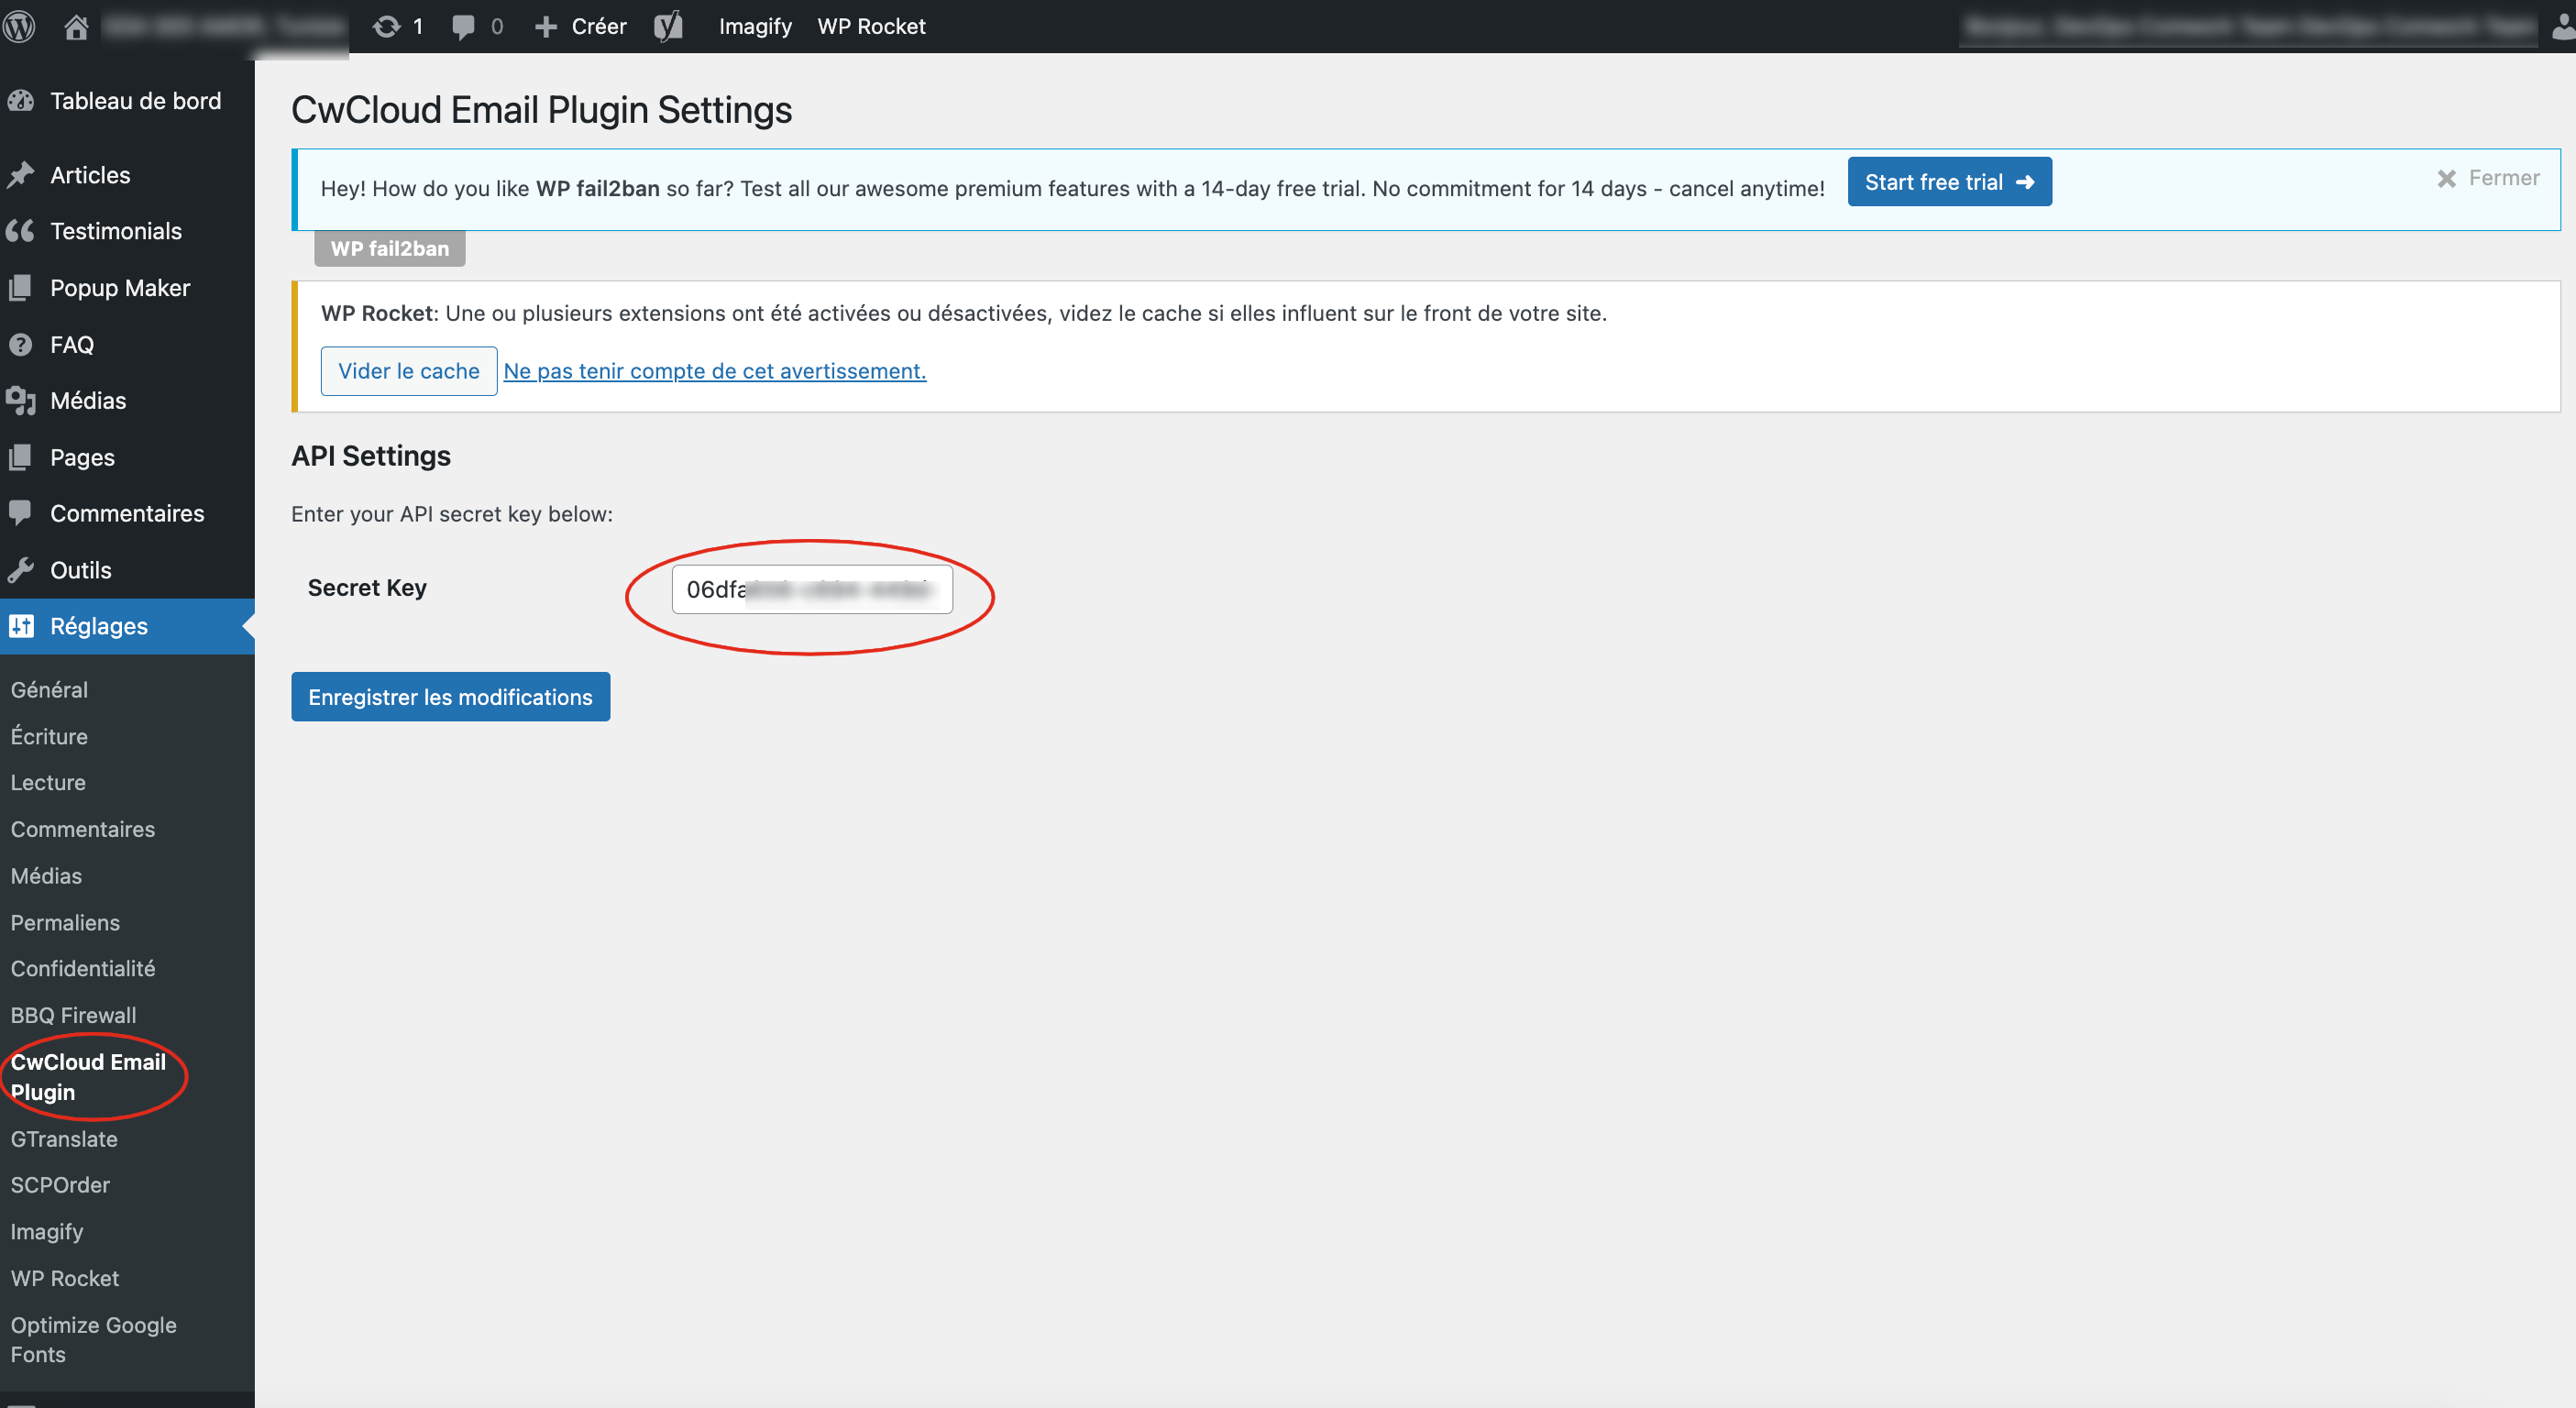Viewport: 2576px width, 1408px height.
Task: Click the plus icon next to Créer
Action: pos(545,26)
